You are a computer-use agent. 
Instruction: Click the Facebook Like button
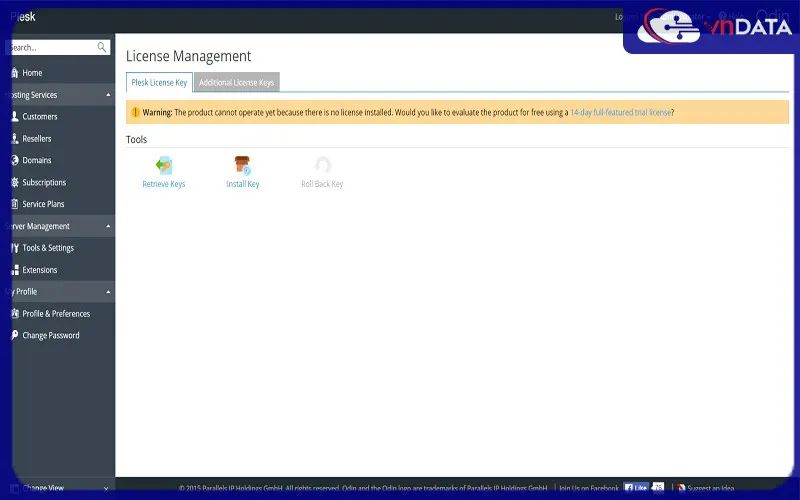[636, 487]
